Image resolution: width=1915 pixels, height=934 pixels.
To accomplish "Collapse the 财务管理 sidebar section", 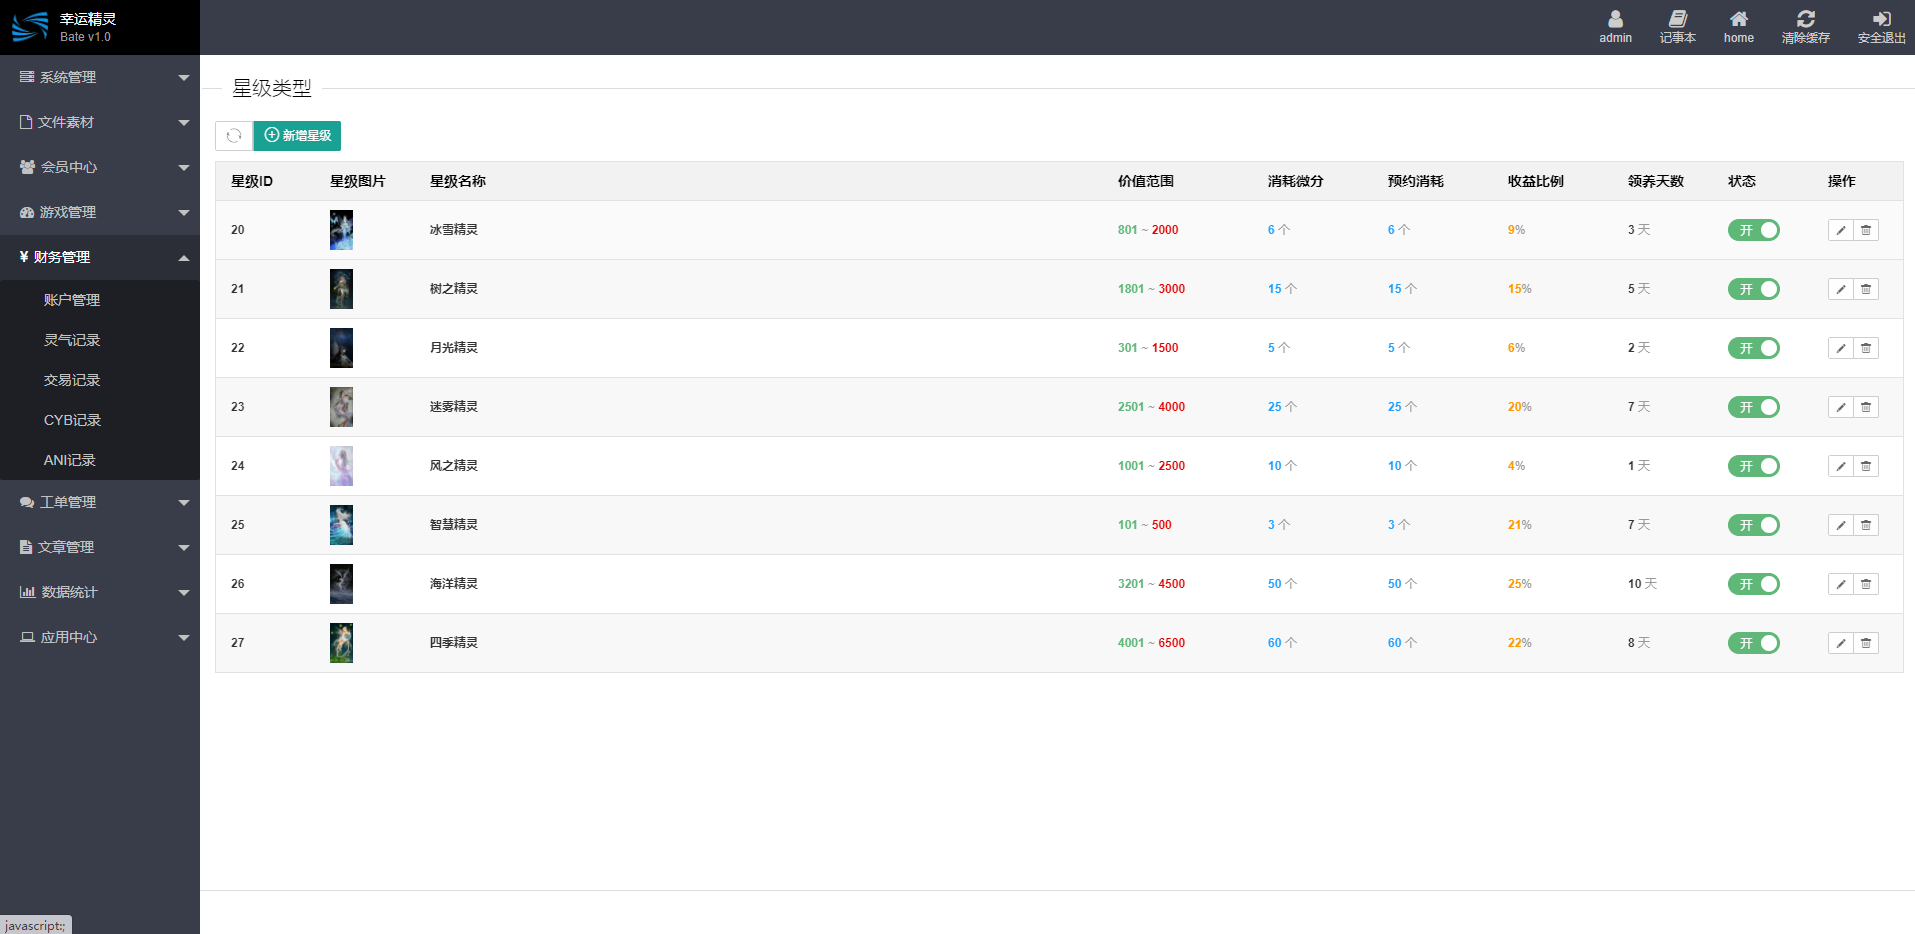I will 100,257.
